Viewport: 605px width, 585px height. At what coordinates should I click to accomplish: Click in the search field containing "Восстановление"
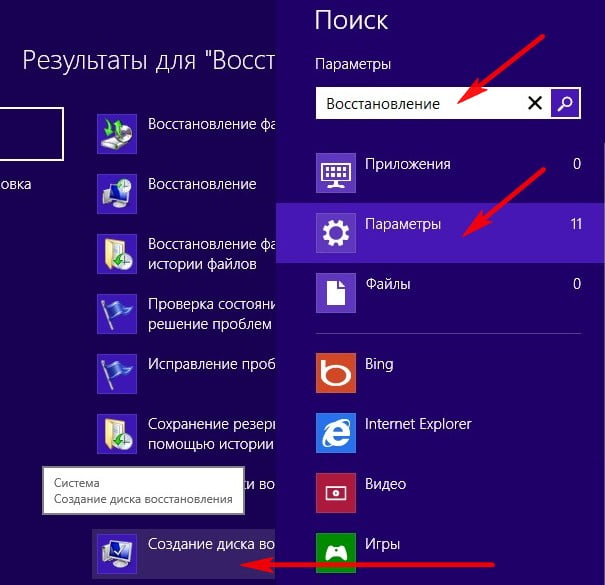pos(420,103)
